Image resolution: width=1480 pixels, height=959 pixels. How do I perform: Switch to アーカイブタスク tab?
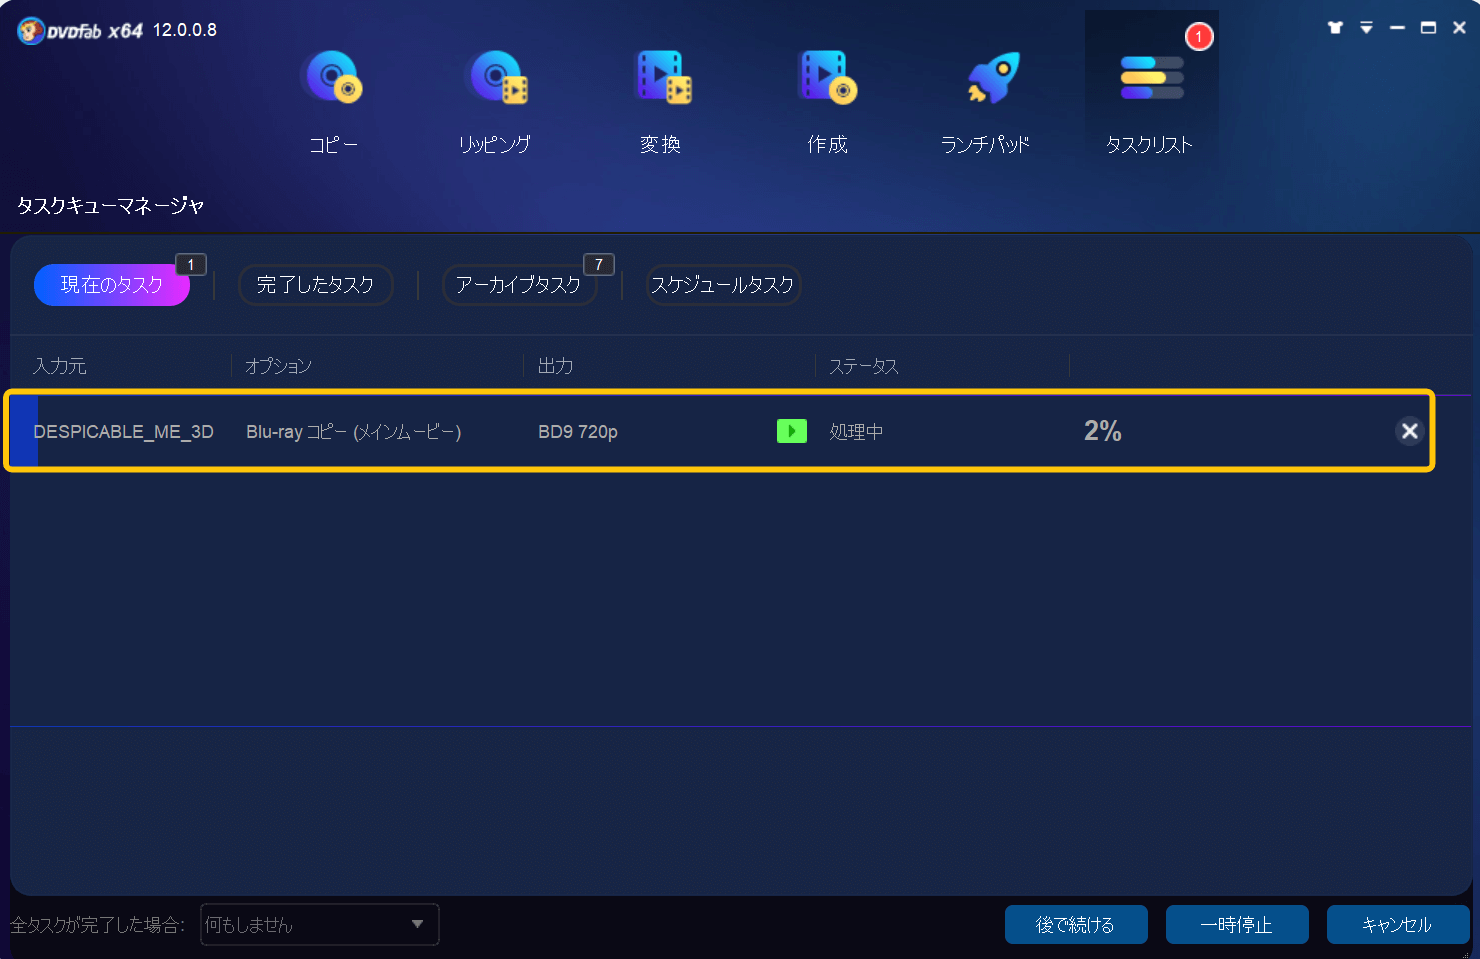[x=518, y=285]
